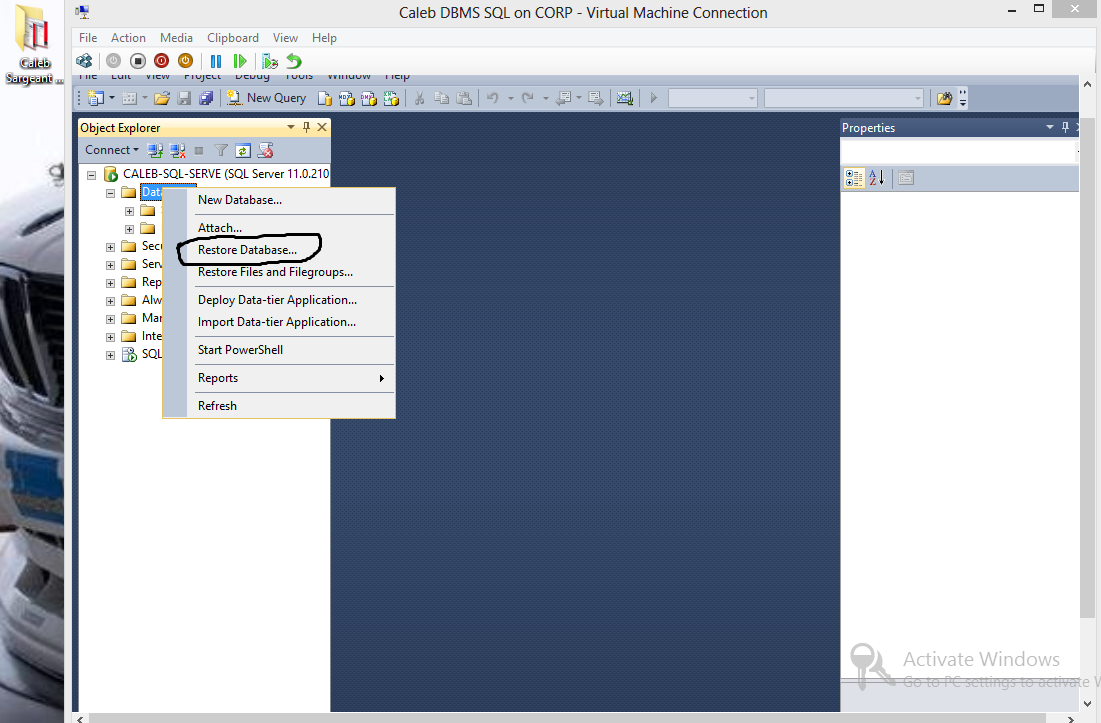This screenshot has width=1101, height=723.
Task: Choose Import Data-tier Application...
Action: pyautogui.click(x=277, y=322)
